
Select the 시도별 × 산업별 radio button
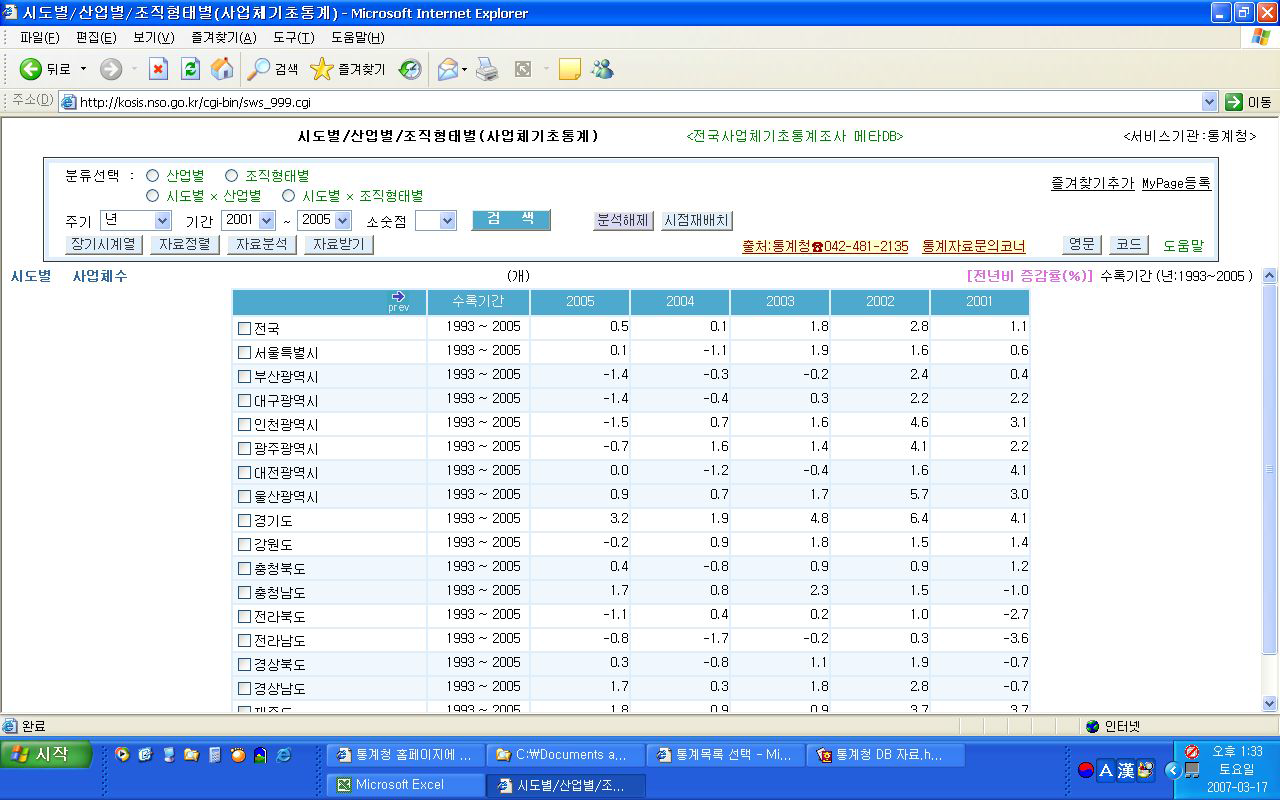[x=153, y=196]
